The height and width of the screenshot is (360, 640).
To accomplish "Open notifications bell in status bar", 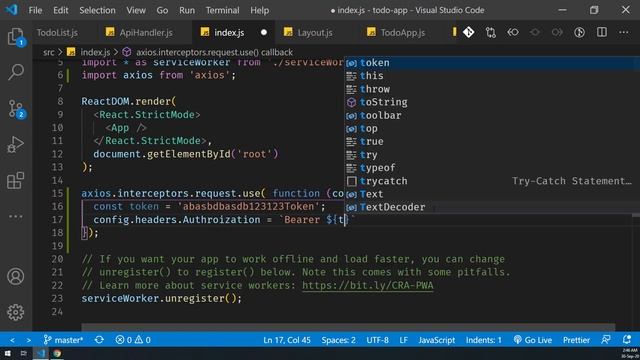I will click(627, 340).
